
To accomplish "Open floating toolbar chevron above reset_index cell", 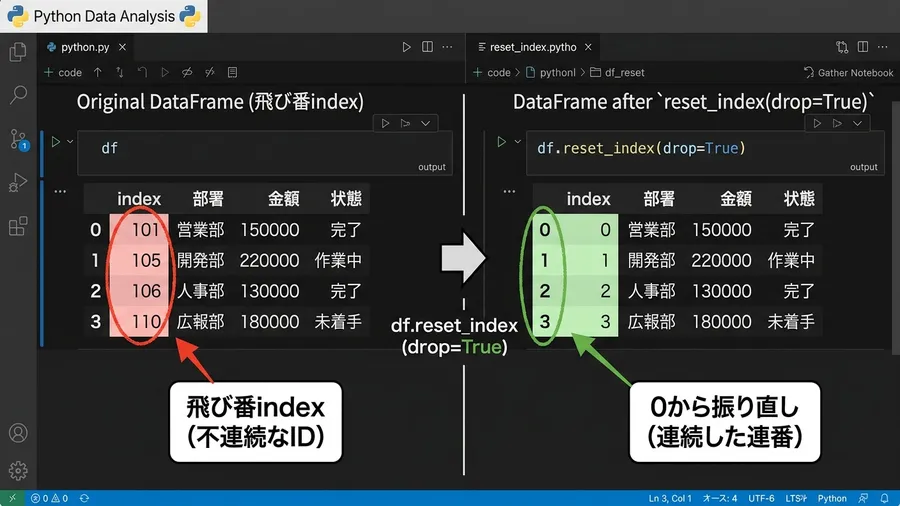I will pyautogui.click(x=857, y=123).
